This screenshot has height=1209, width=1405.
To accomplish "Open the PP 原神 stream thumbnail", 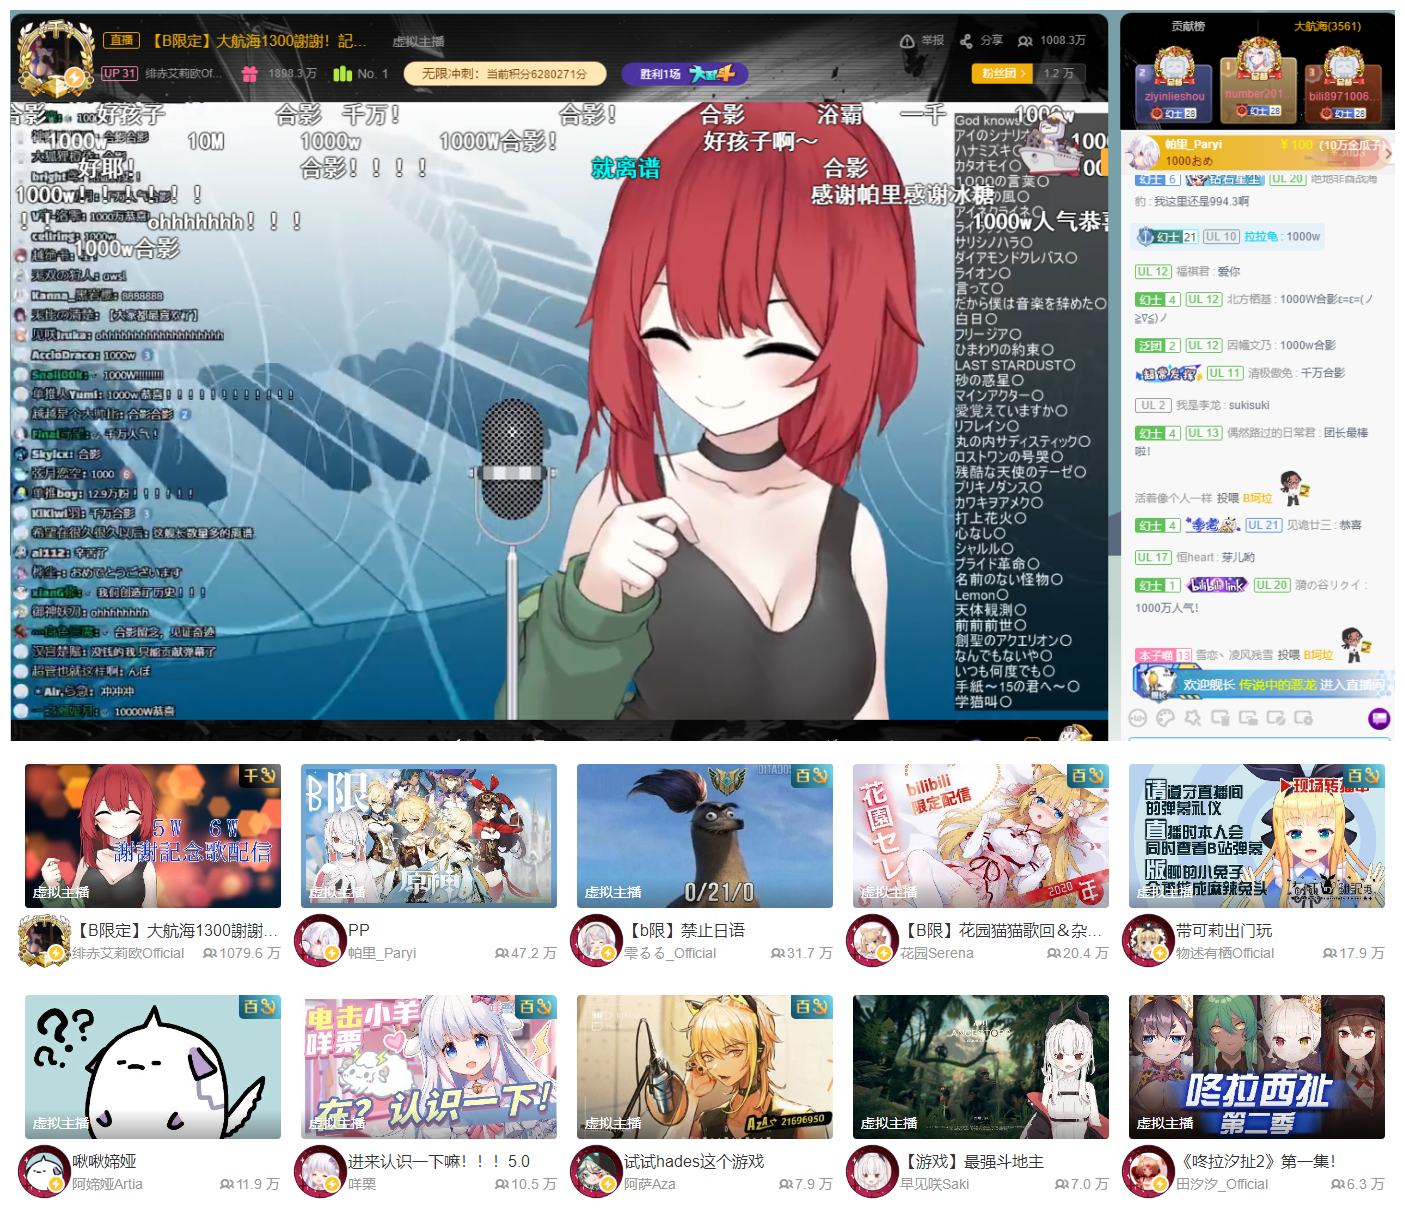I will (x=429, y=836).
